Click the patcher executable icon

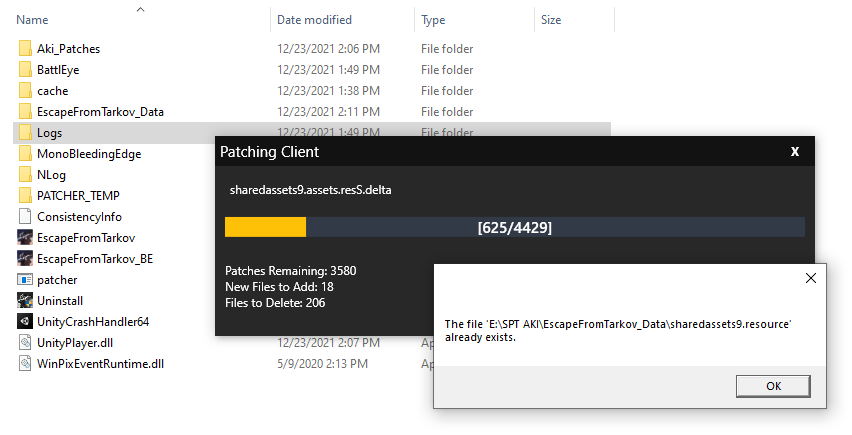coord(25,280)
